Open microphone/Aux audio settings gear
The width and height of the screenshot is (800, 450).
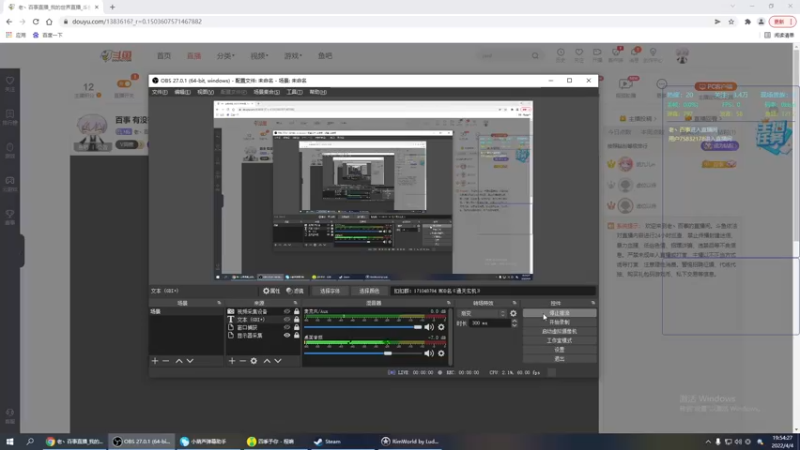coord(441,327)
